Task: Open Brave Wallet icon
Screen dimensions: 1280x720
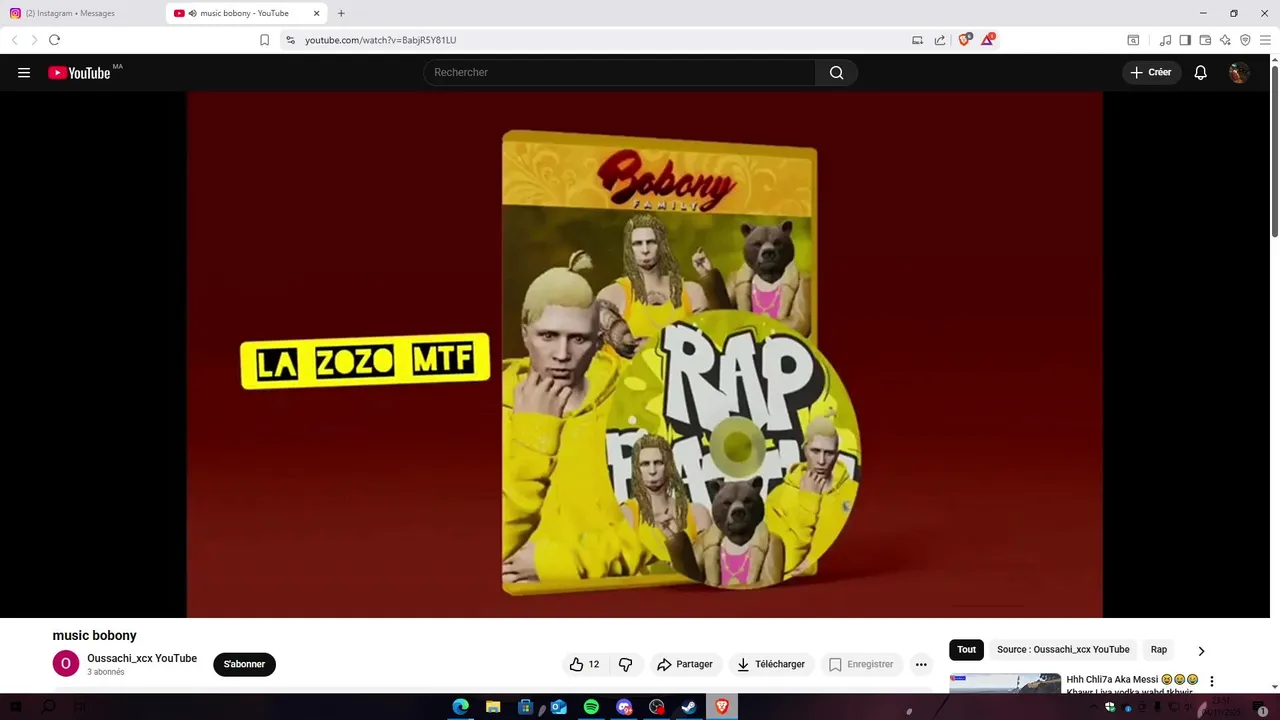Action: click(x=1205, y=40)
